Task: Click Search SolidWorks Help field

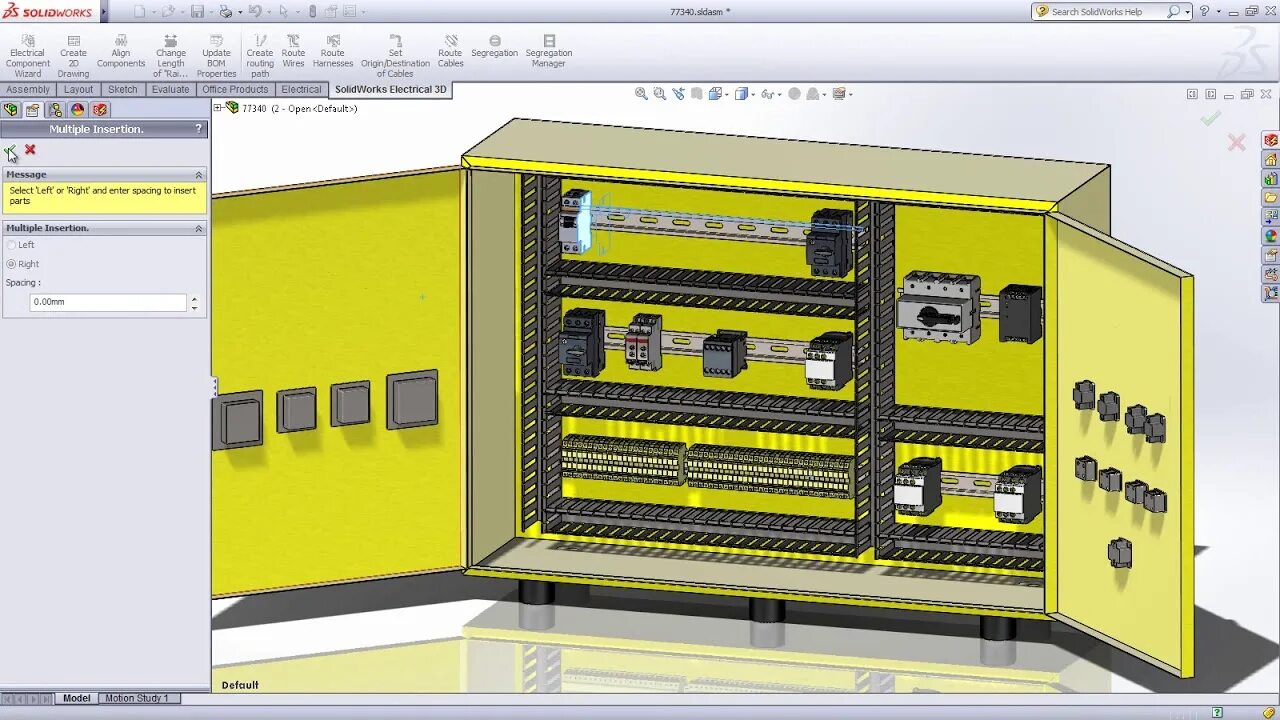Action: (1107, 12)
